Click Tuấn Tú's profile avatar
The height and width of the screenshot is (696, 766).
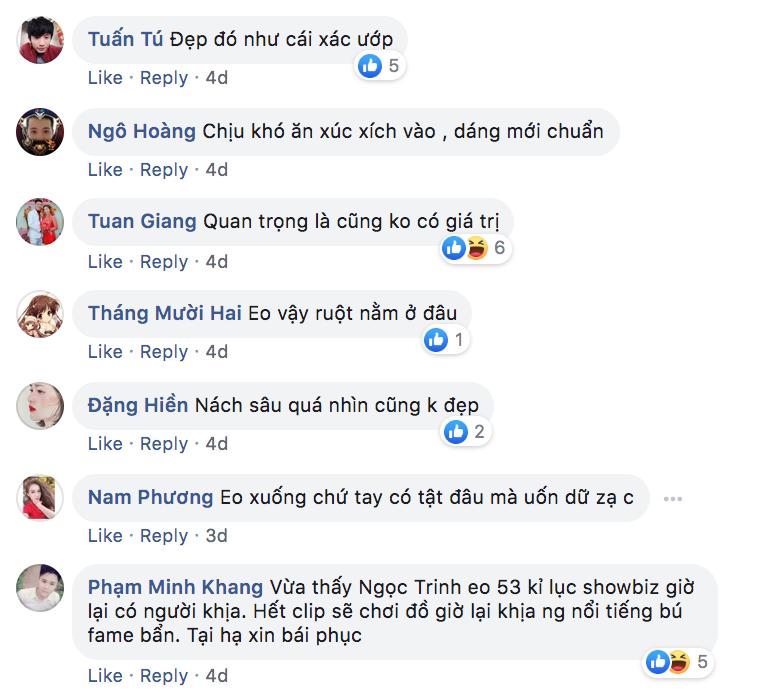(x=40, y=41)
